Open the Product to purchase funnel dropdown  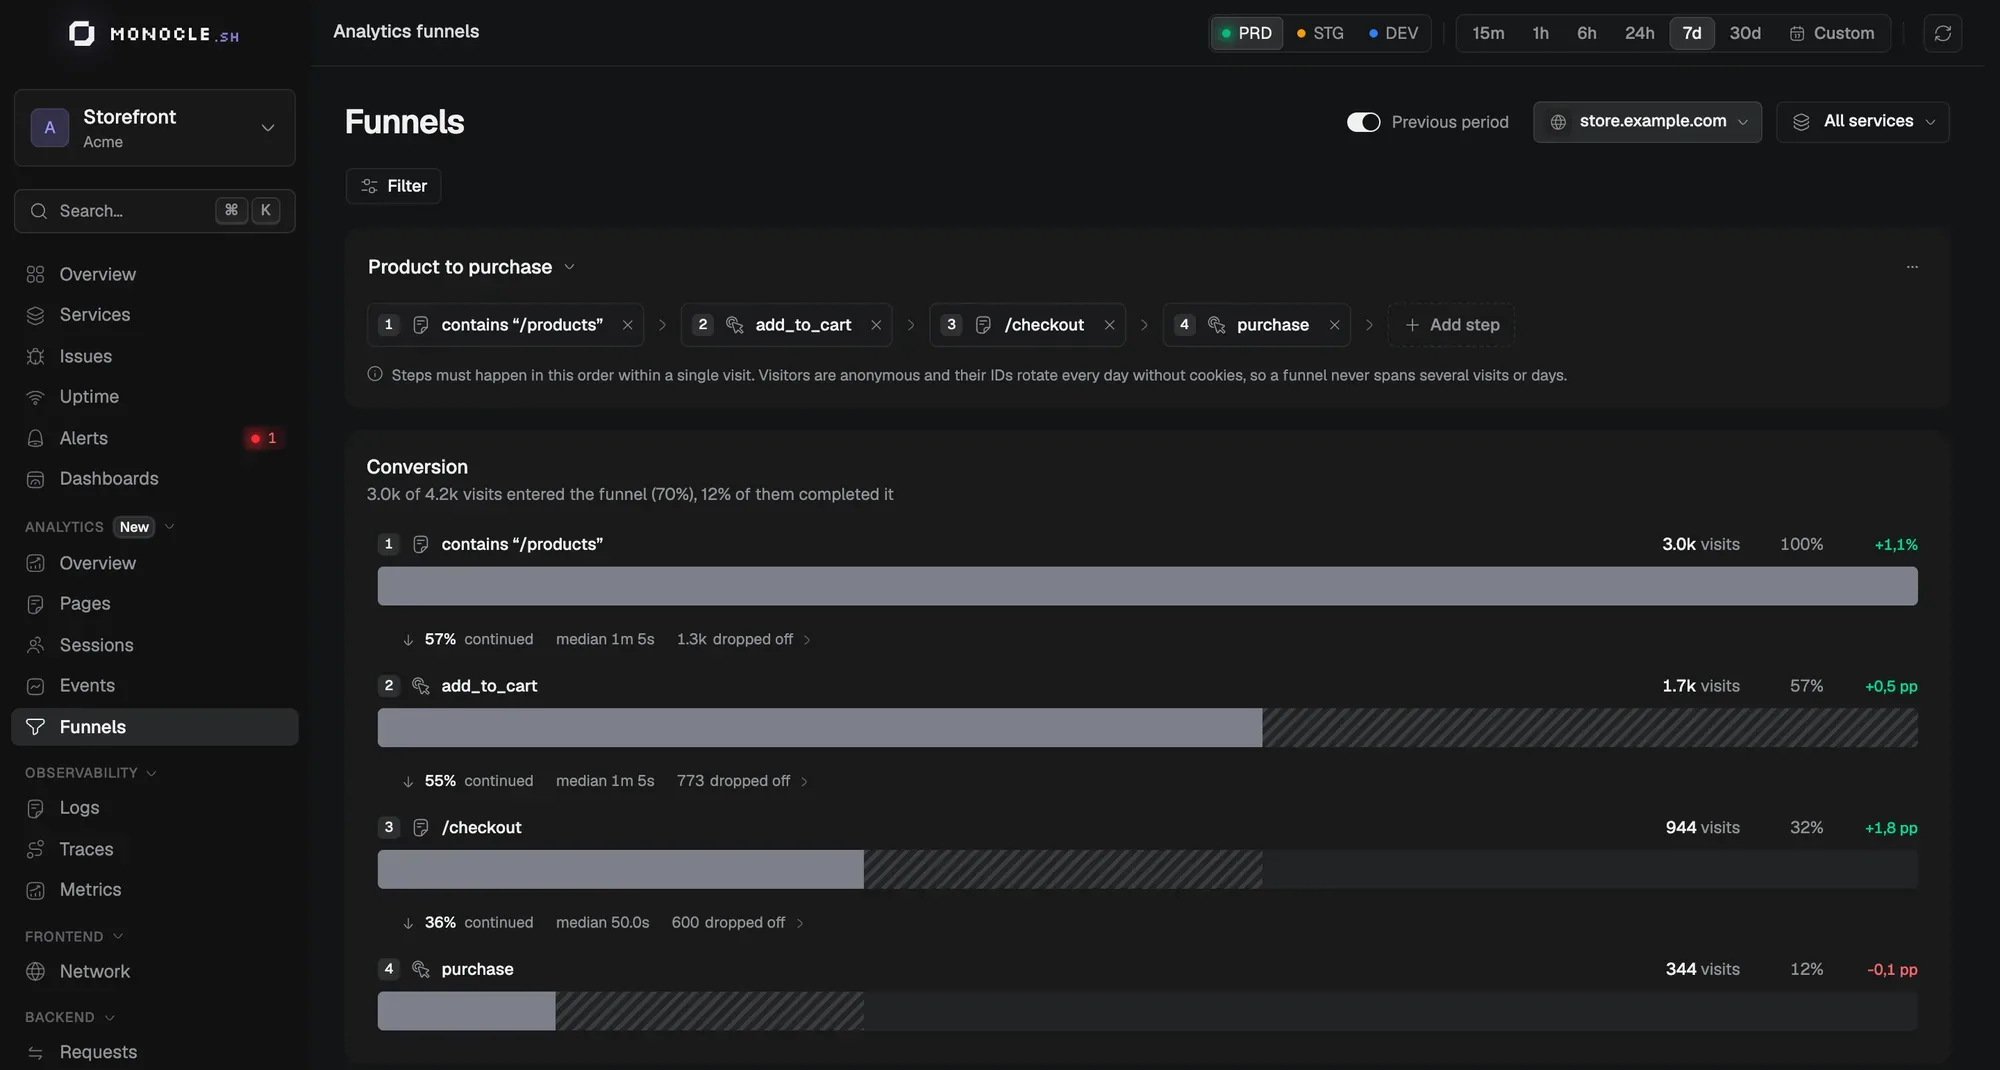[x=471, y=267]
